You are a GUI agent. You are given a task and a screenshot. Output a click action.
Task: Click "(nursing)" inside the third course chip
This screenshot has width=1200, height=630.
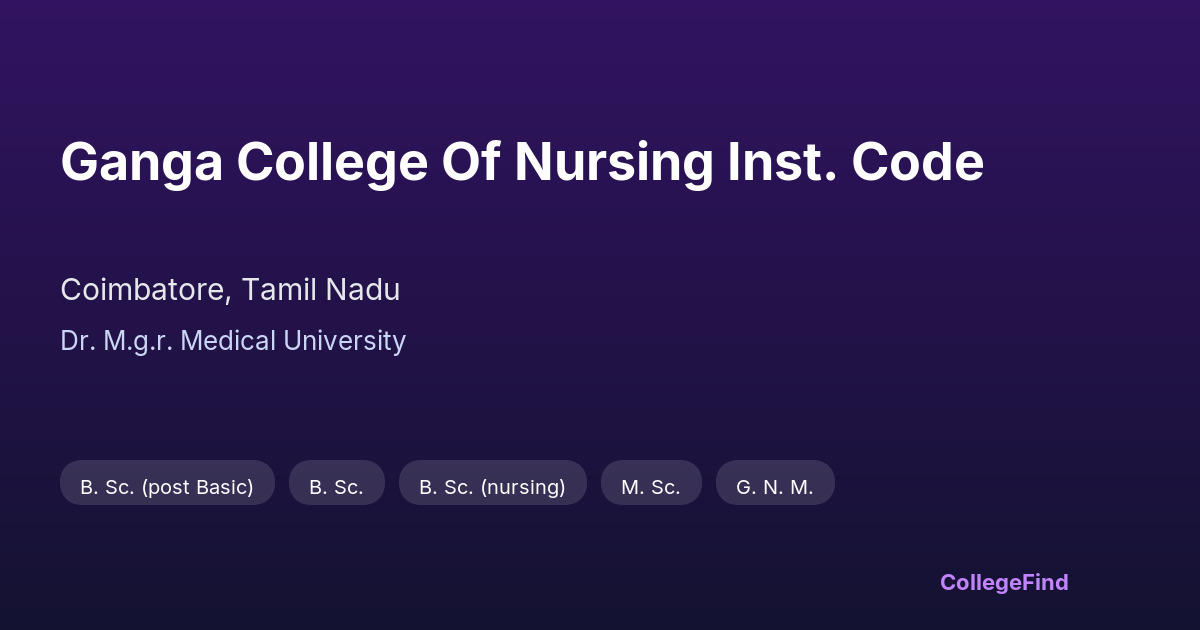523,487
